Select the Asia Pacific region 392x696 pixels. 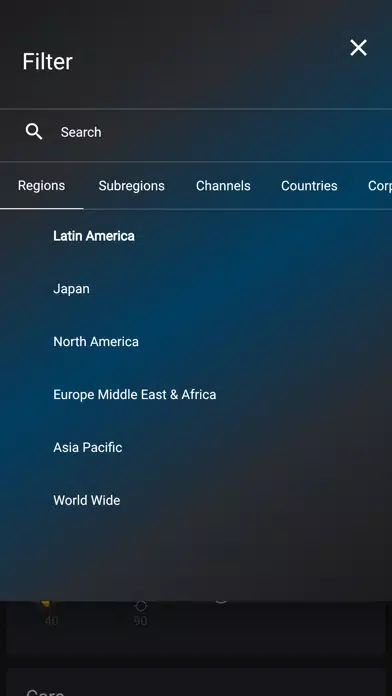click(x=87, y=447)
